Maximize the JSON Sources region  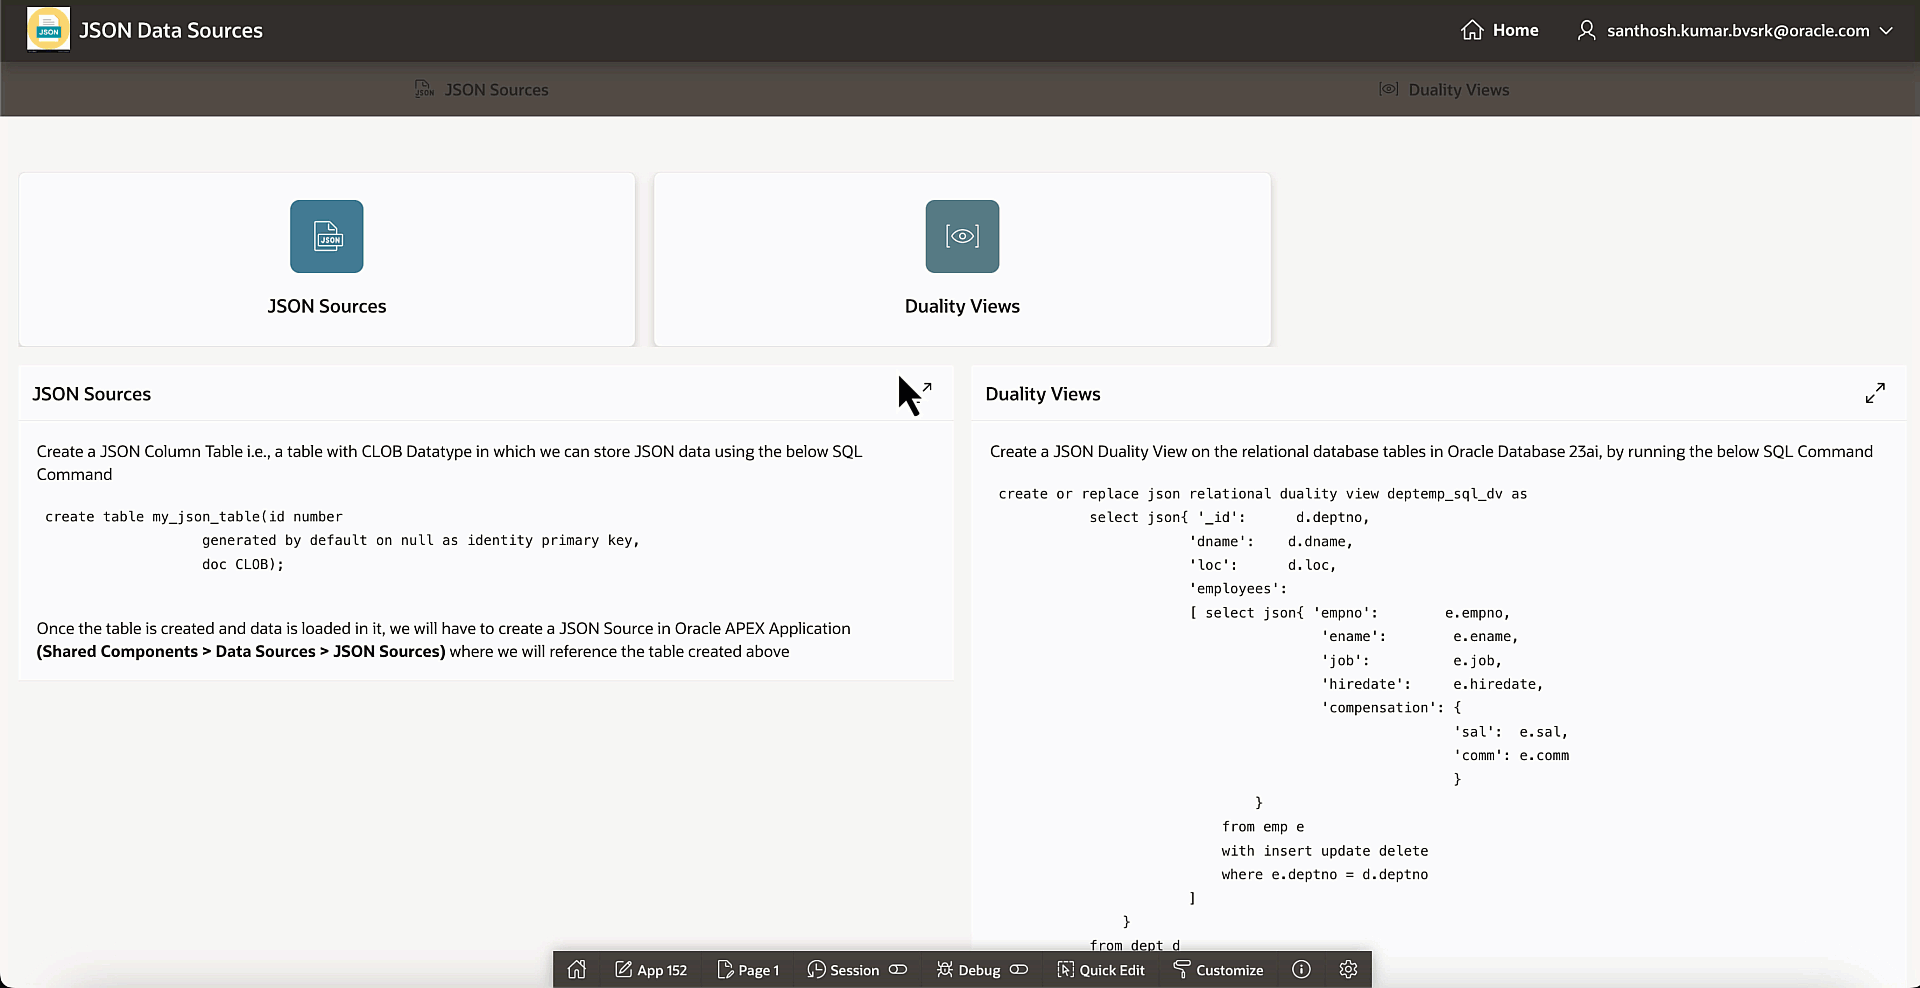922,393
